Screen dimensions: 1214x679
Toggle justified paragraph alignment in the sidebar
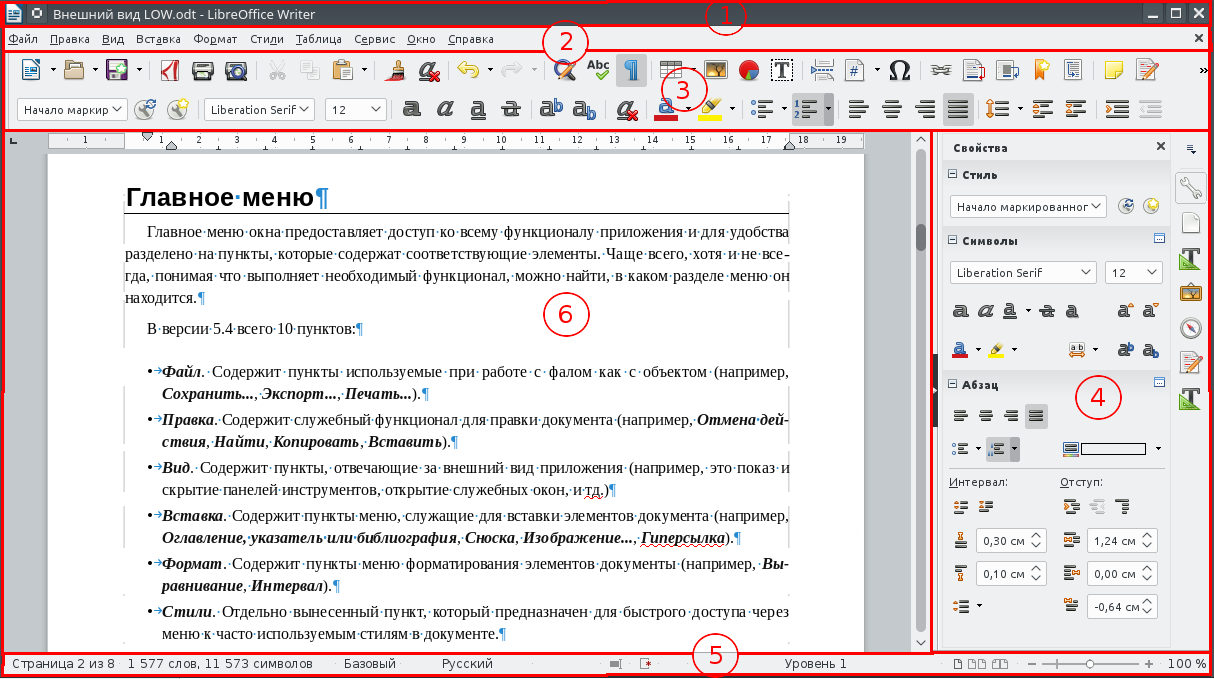(x=1036, y=416)
